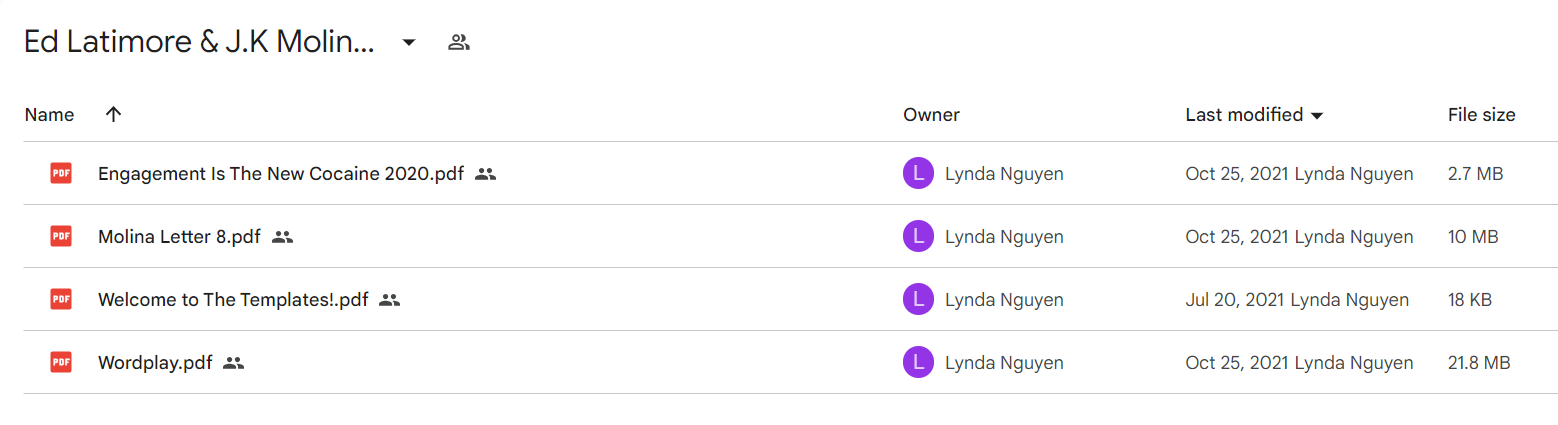Image resolution: width=1558 pixels, height=425 pixels.
Task: Click the PDF icon for Engagement Is The New Cocaine 2020
Action: pos(61,174)
